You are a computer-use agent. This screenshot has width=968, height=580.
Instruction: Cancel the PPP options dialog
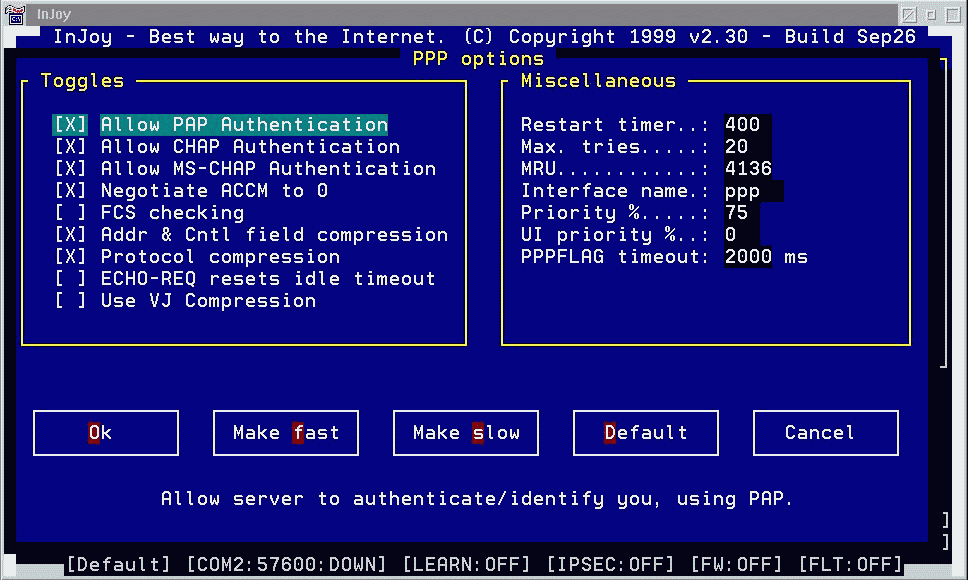click(x=826, y=433)
